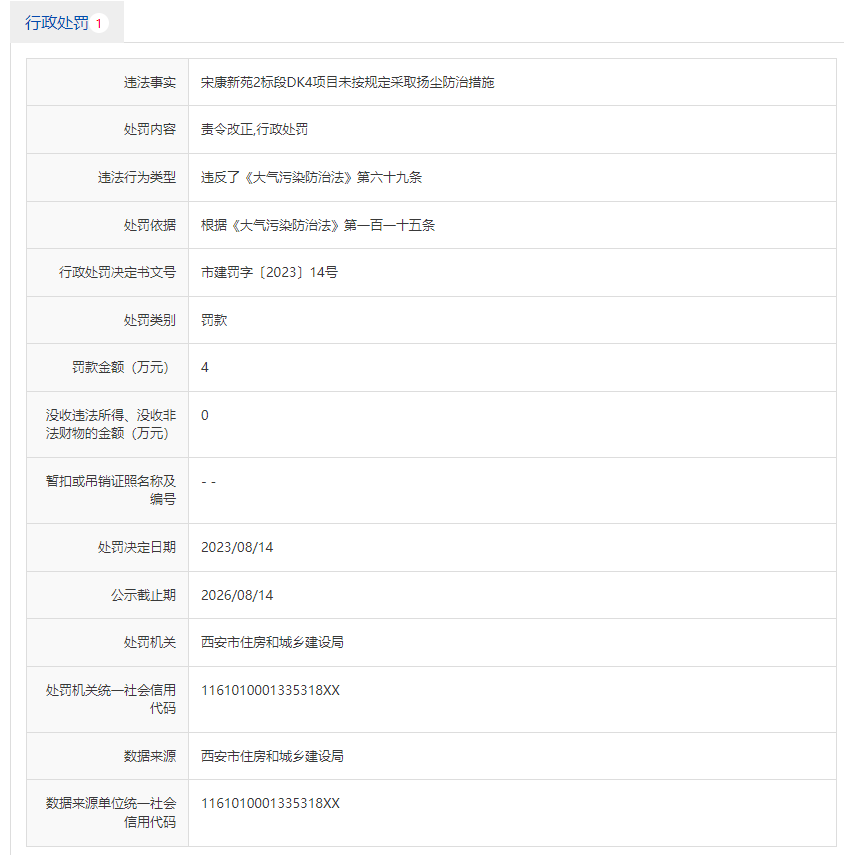Click the red count badge on 行政处罚 tab
Viewport: 844px width, 855px height.
pos(99,23)
